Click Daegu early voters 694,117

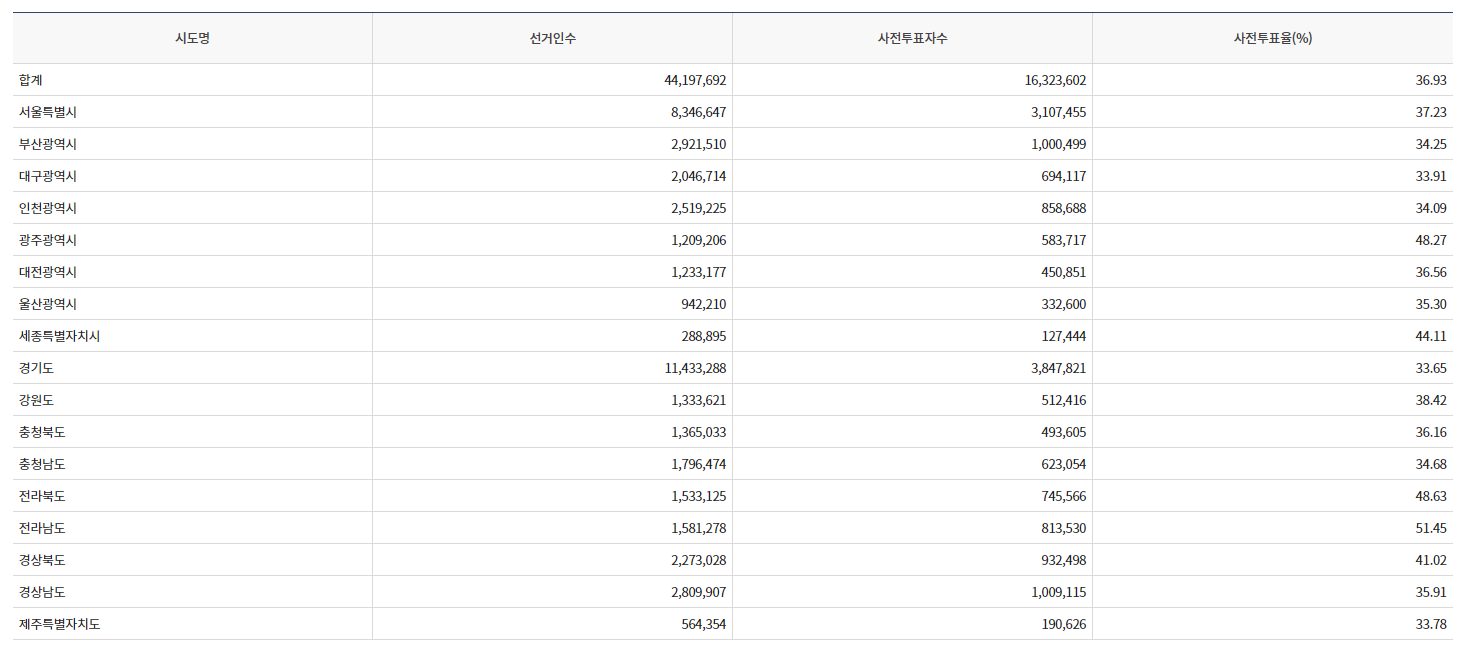click(x=1064, y=176)
